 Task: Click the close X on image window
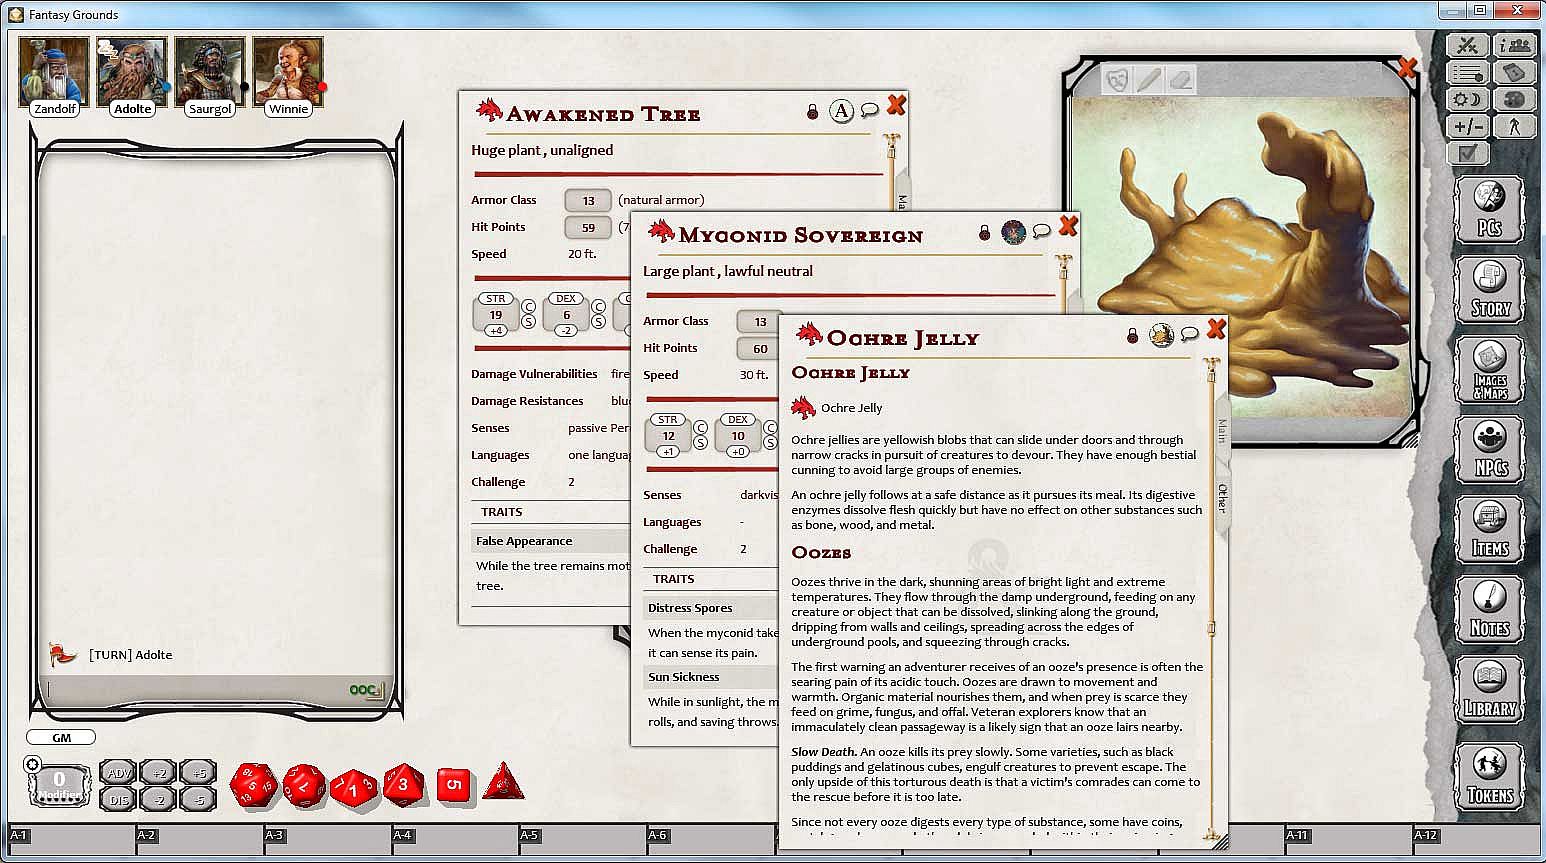(1407, 68)
